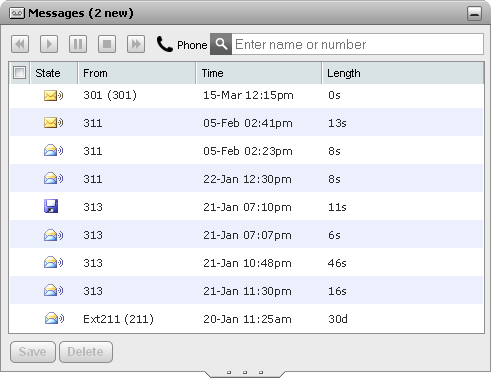Image resolution: width=493 pixels, height=379 pixels.
Task: Select sender 311 in 13s message row
Action: pos(93,123)
